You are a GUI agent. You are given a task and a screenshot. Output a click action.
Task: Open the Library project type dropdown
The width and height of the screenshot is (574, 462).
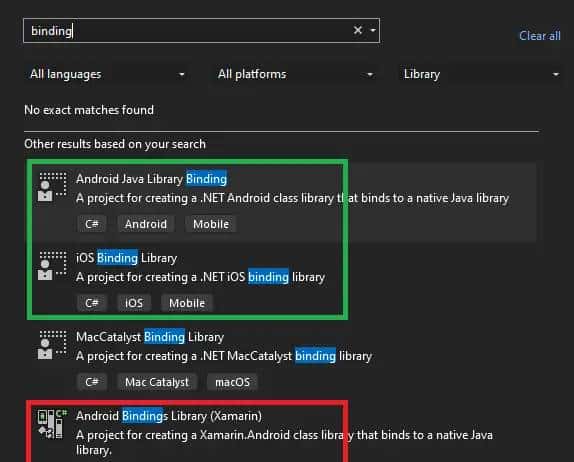[x=481, y=74]
